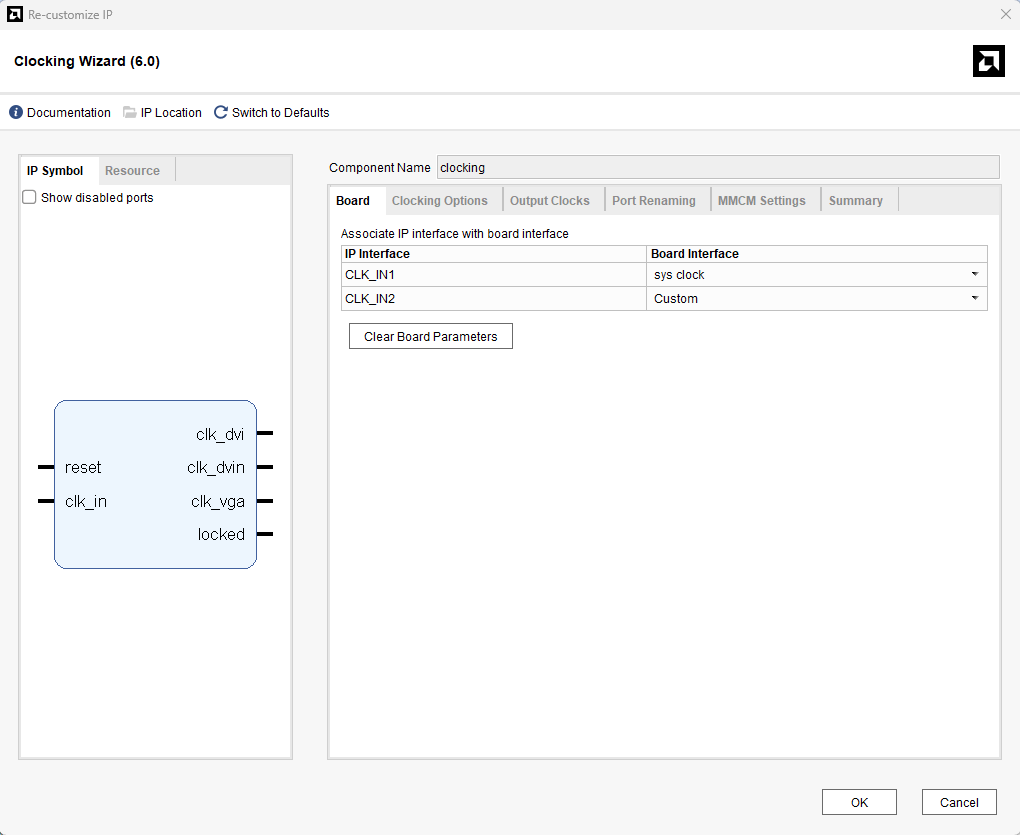
Task: Click the Cancel button
Action: coord(959,802)
